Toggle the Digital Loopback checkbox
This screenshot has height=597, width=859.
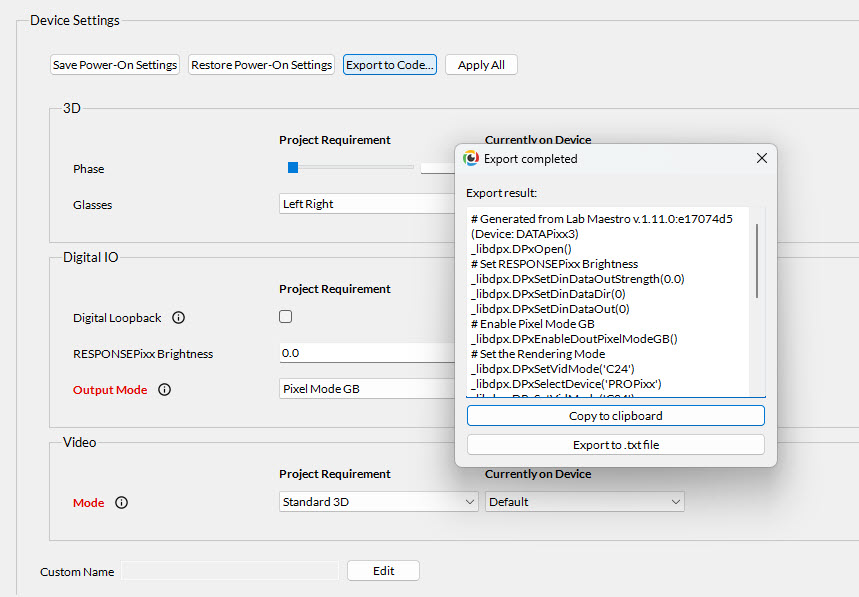[x=285, y=317]
